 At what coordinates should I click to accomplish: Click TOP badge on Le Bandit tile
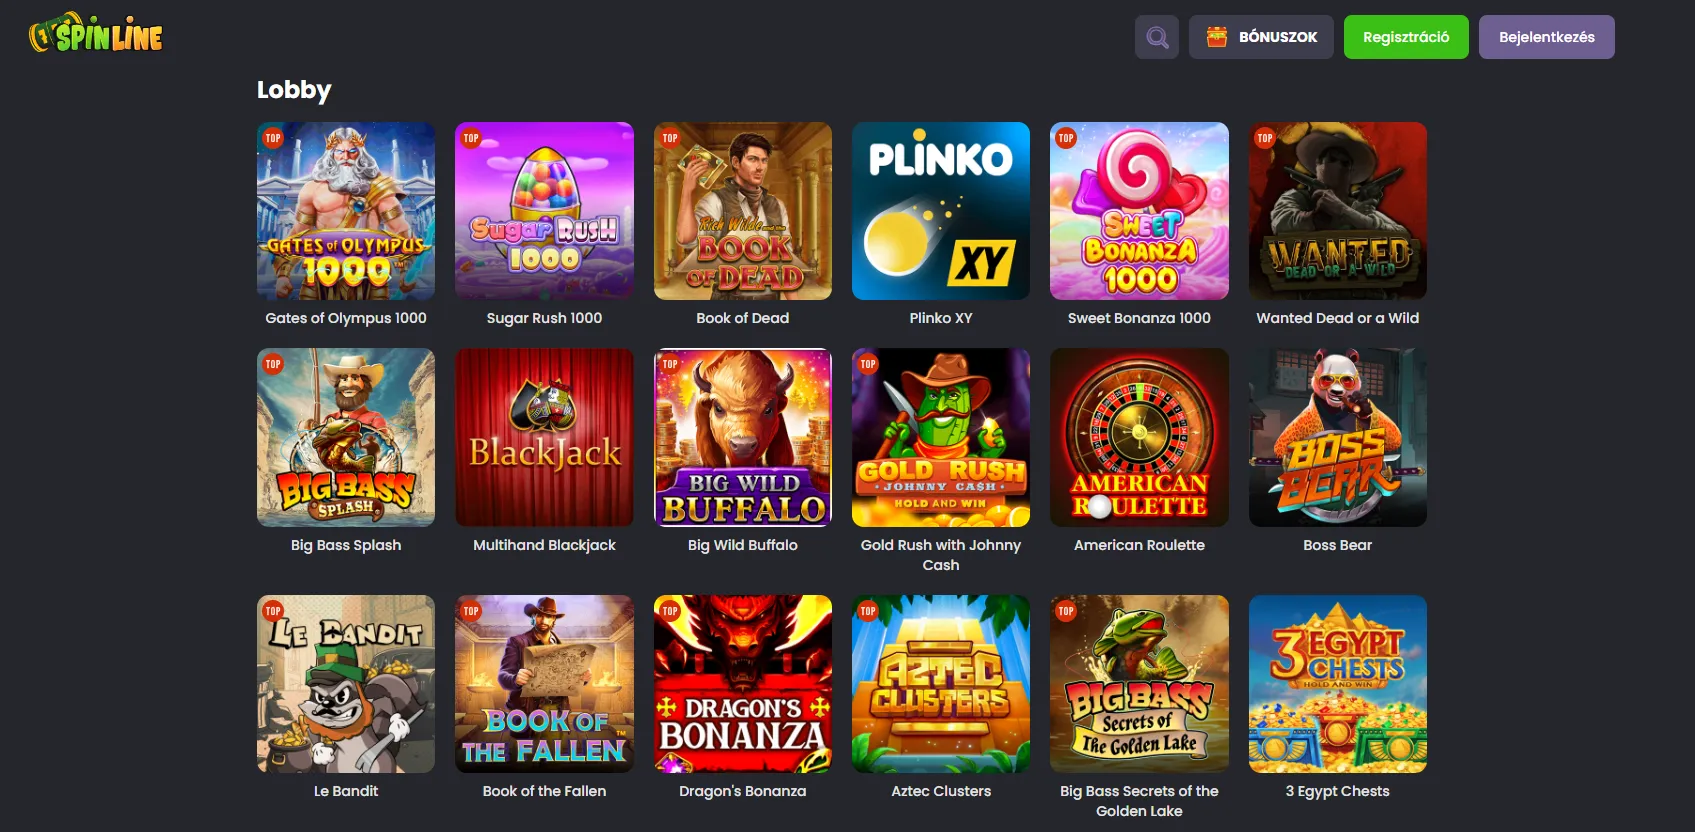(273, 611)
